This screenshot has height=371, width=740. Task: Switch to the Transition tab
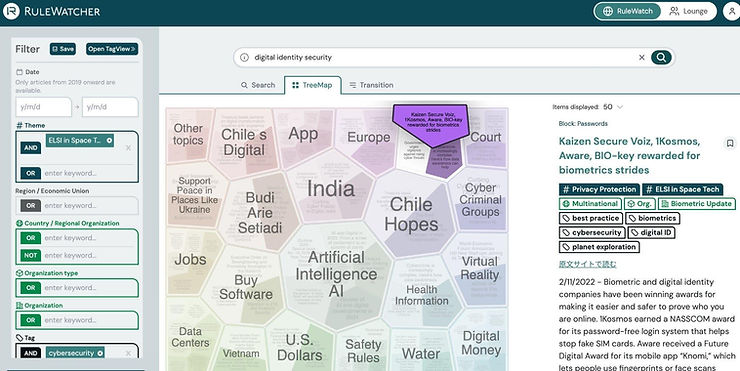(371, 85)
